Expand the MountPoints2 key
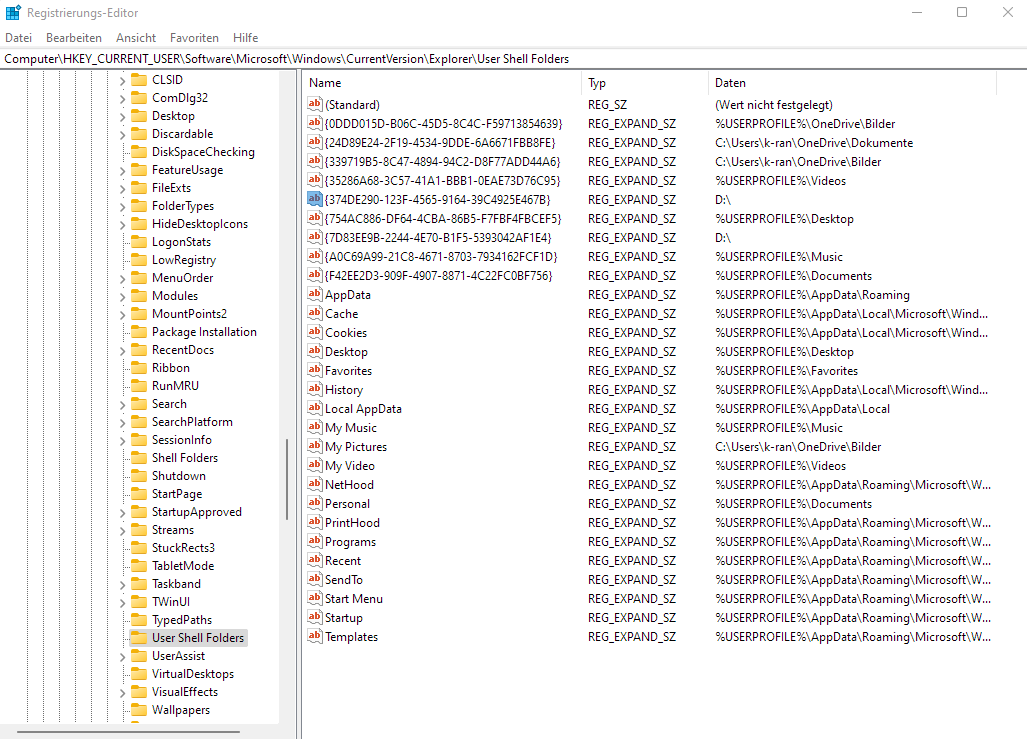 (x=122, y=314)
